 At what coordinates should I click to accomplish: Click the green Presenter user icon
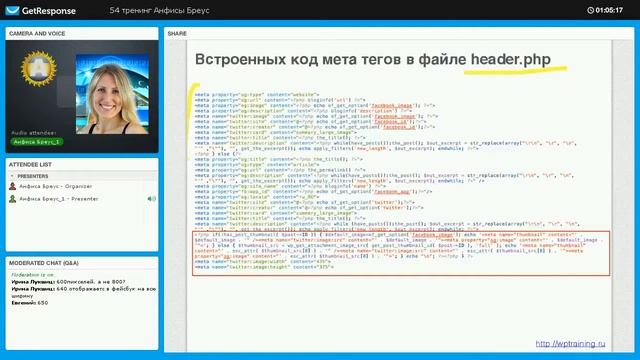(13, 199)
